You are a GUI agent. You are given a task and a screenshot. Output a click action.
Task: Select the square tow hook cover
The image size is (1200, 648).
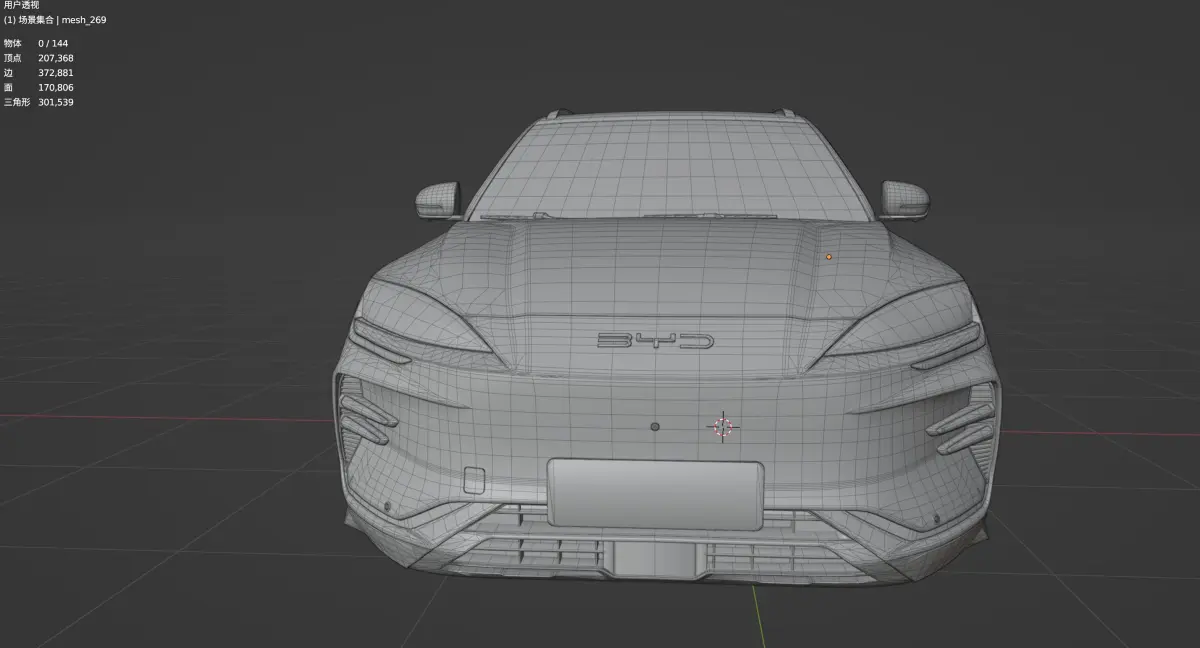[x=474, y=480]
